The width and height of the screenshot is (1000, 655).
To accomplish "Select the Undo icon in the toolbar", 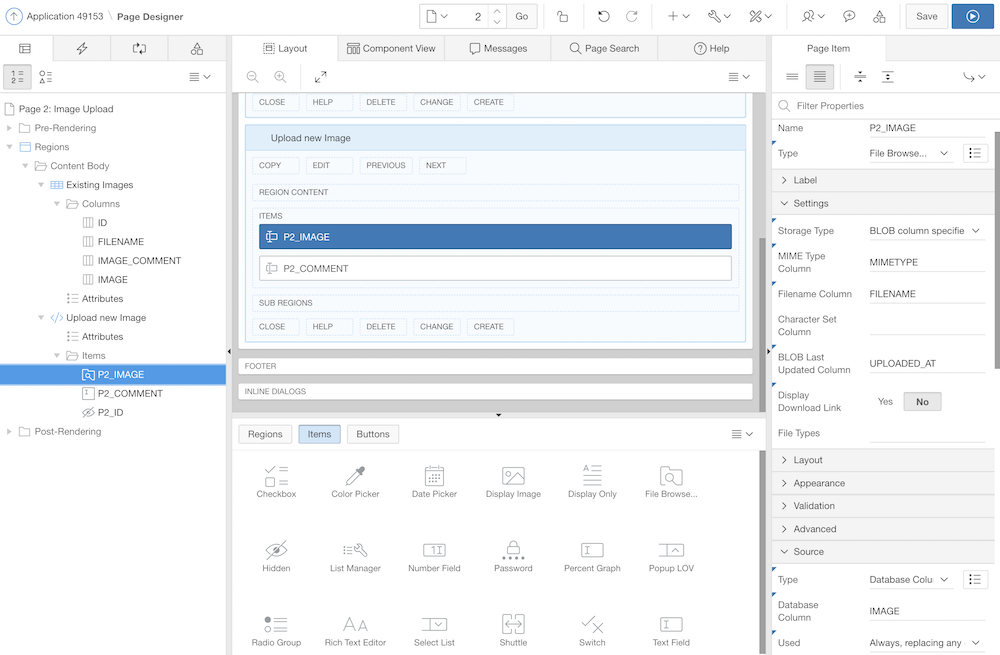I will [x=604, y=15].
